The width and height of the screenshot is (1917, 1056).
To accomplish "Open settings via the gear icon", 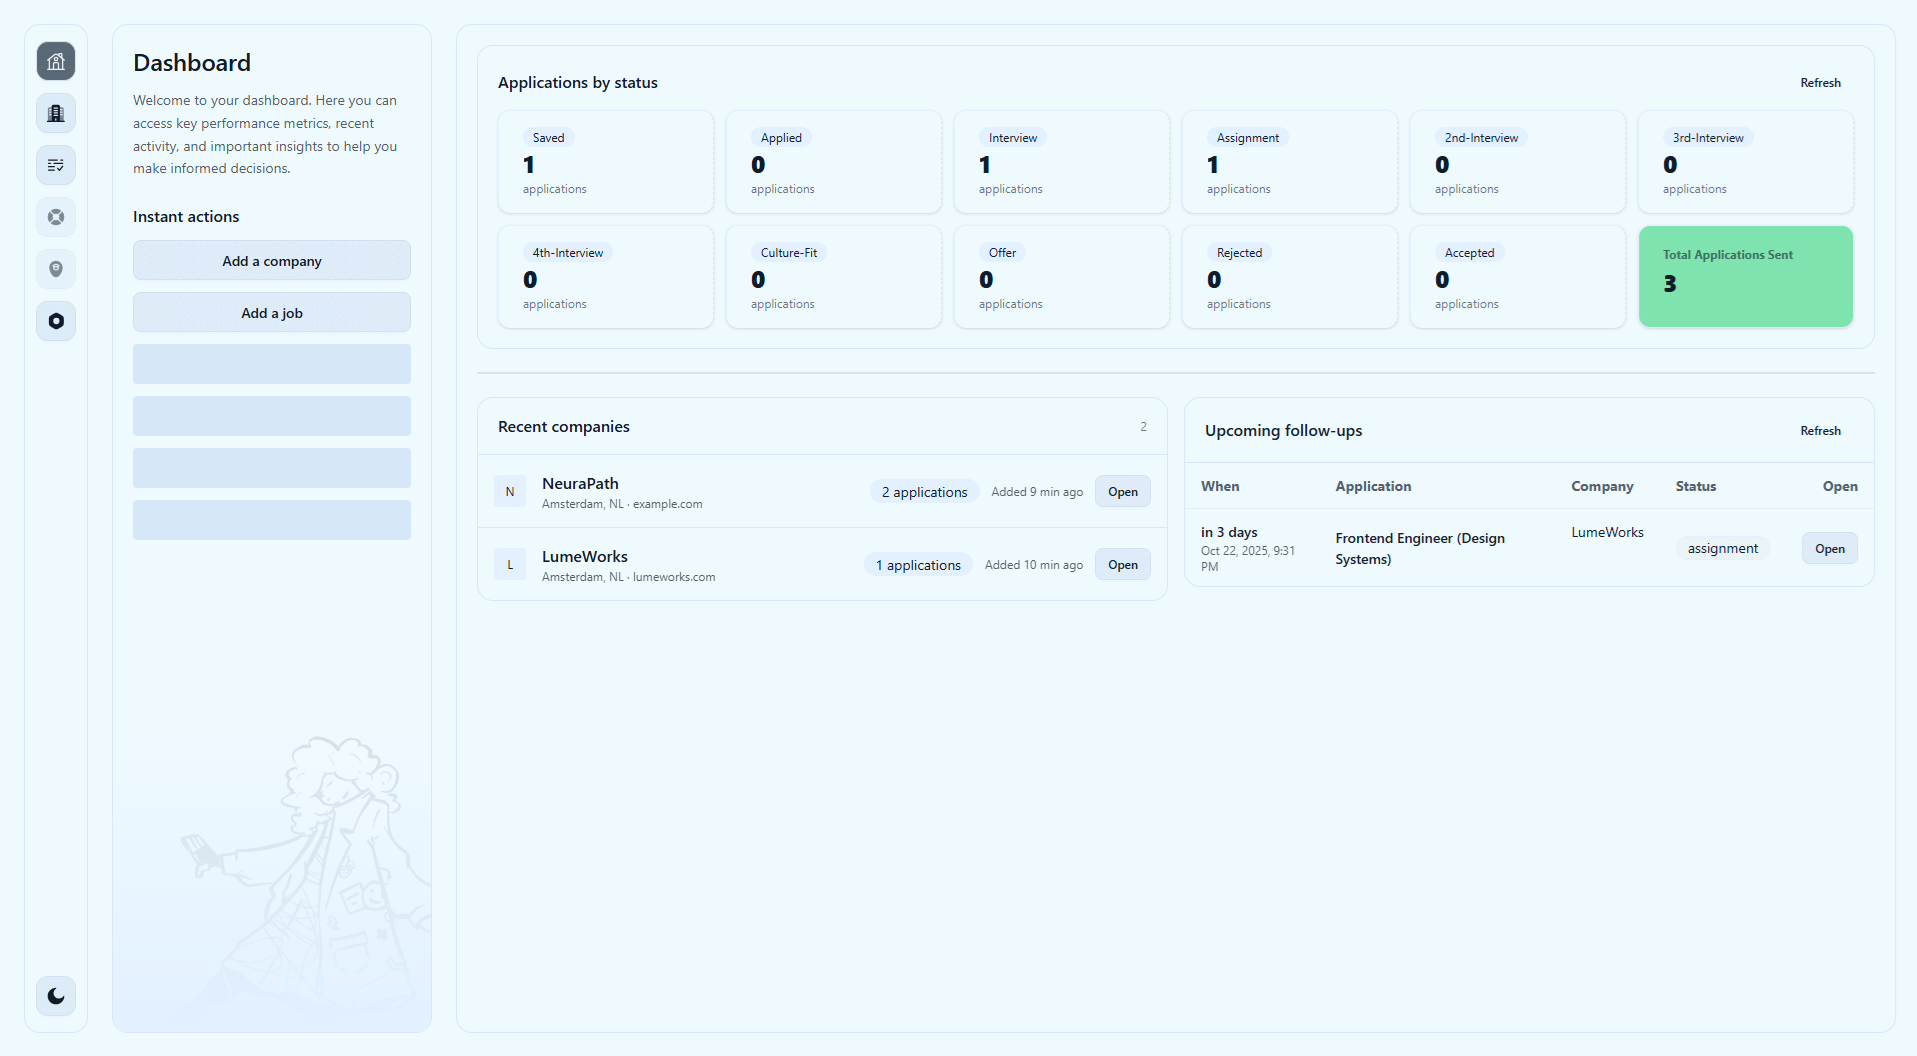I will (55, 321).
